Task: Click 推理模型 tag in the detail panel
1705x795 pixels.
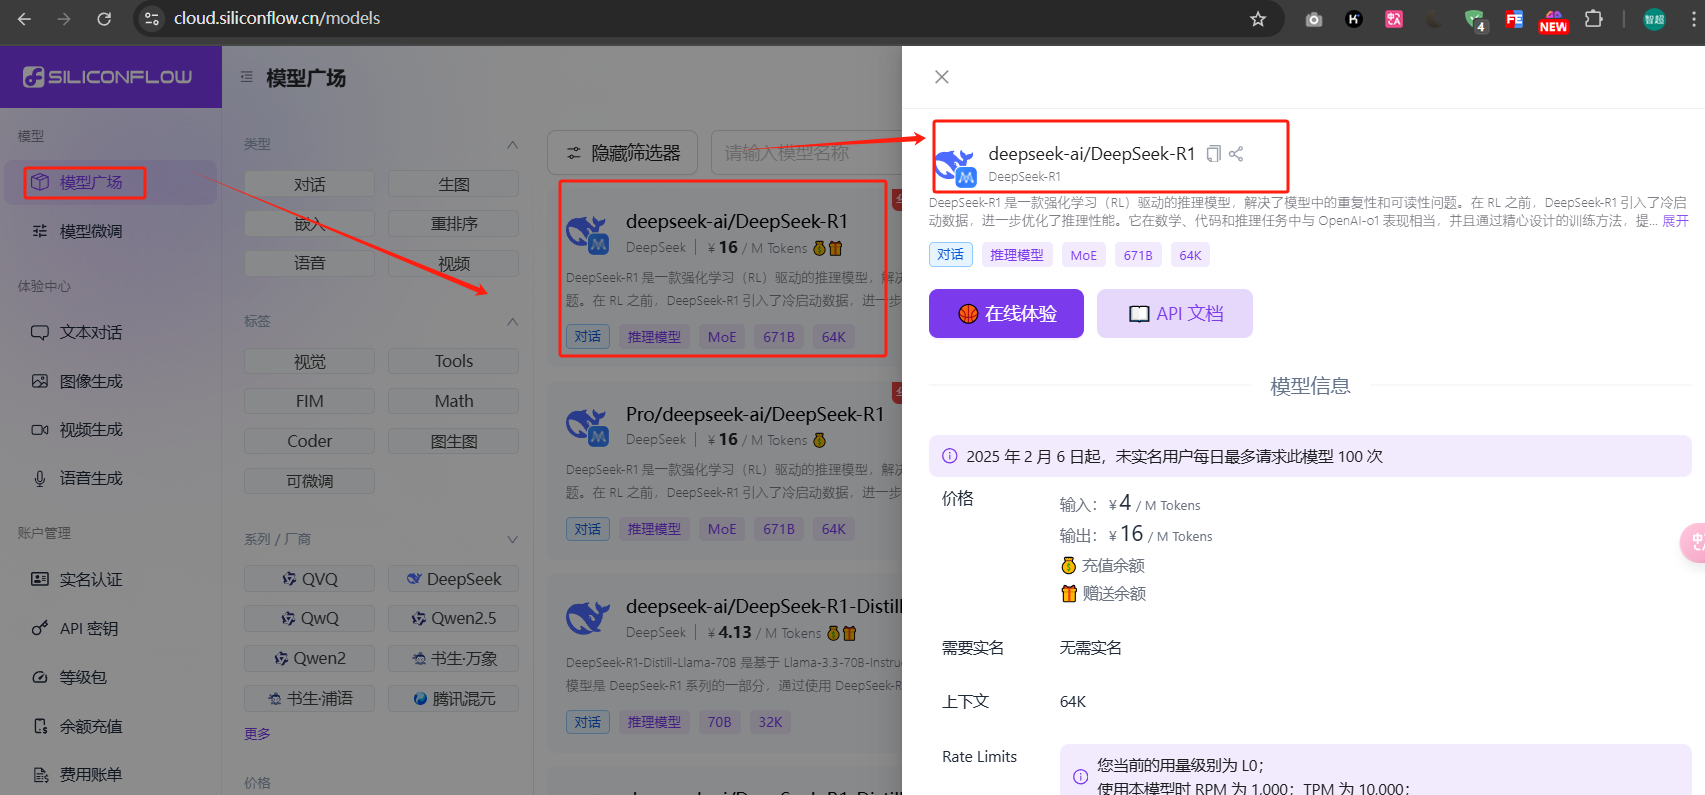Action: click(x=1016, y=255)
